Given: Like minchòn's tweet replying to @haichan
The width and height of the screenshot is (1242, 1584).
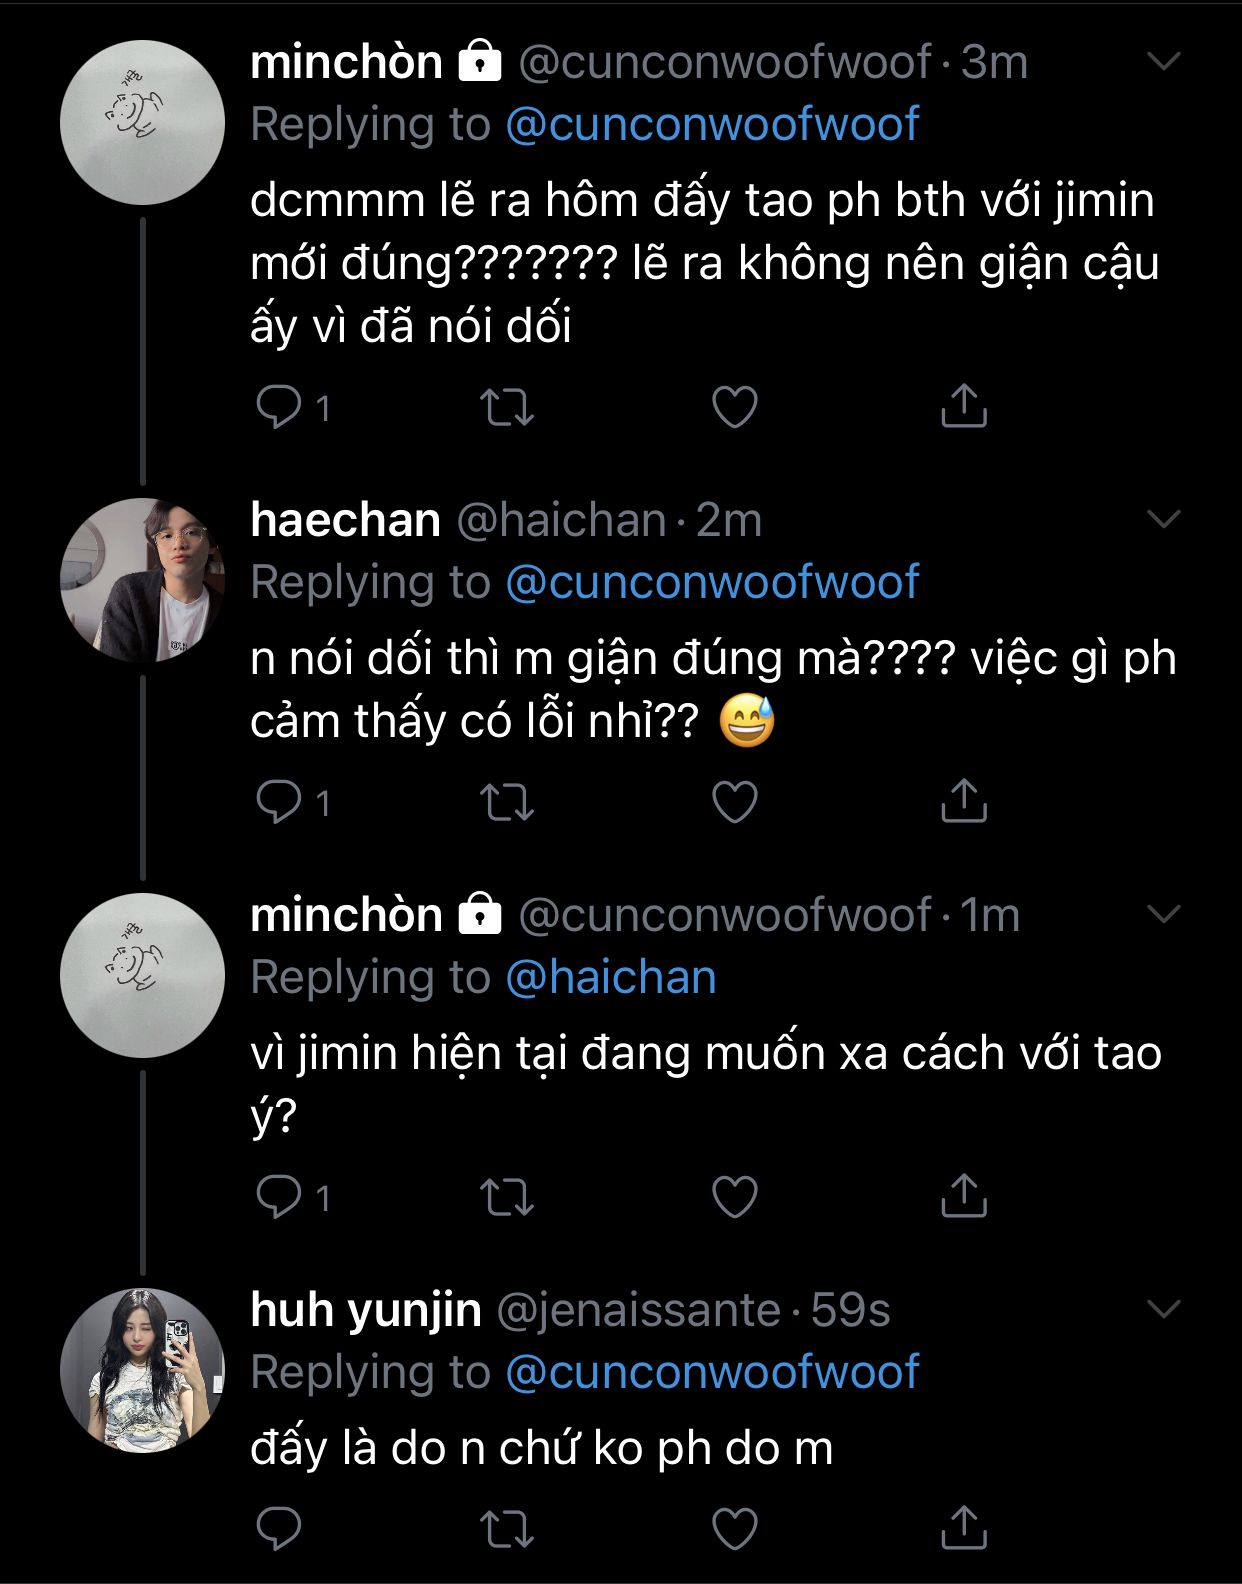Looking at the screenshot, I should pos(735,1197).
